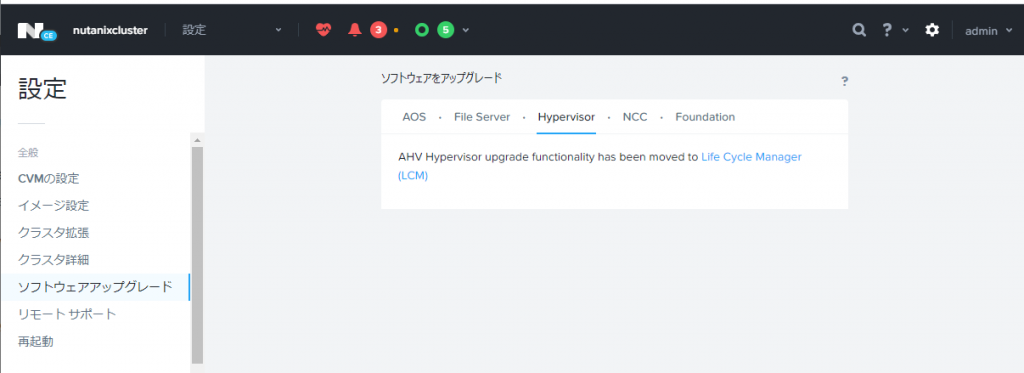Viewport: 1024px width, 373px height.
Task: Open 再起動 in the sidebar
Action: [x=35, y=341]
